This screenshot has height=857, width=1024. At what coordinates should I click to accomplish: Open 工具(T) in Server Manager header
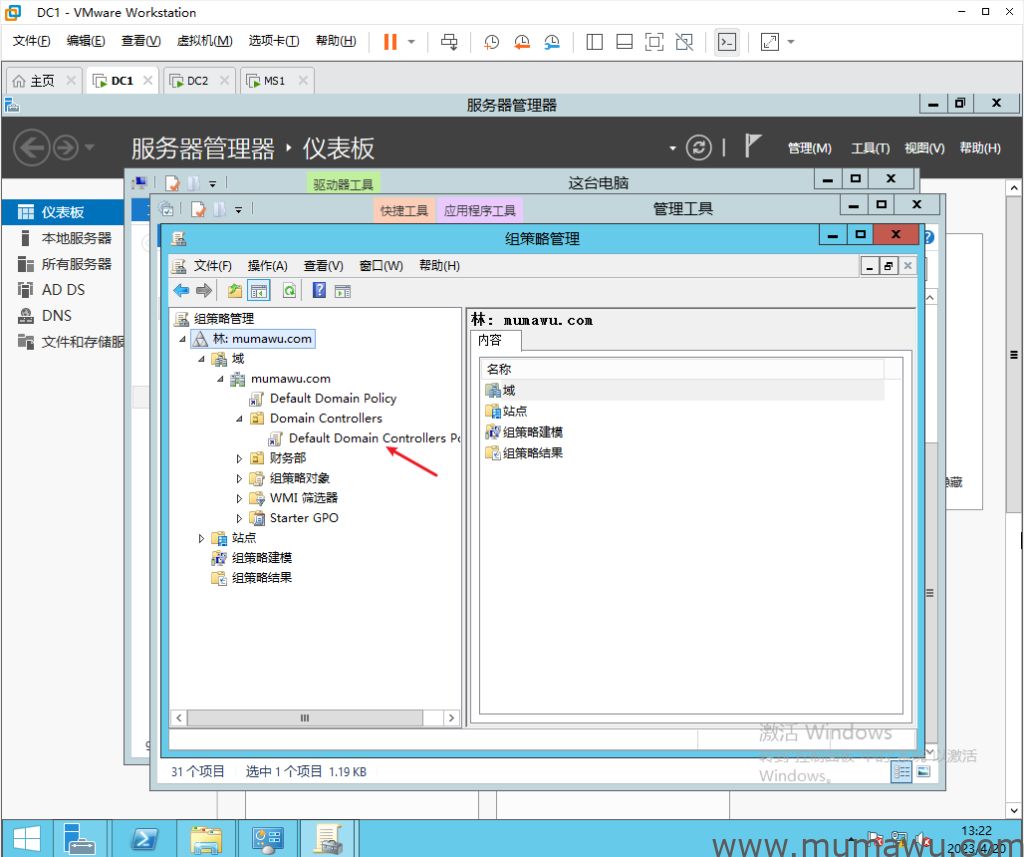[870, 148]
